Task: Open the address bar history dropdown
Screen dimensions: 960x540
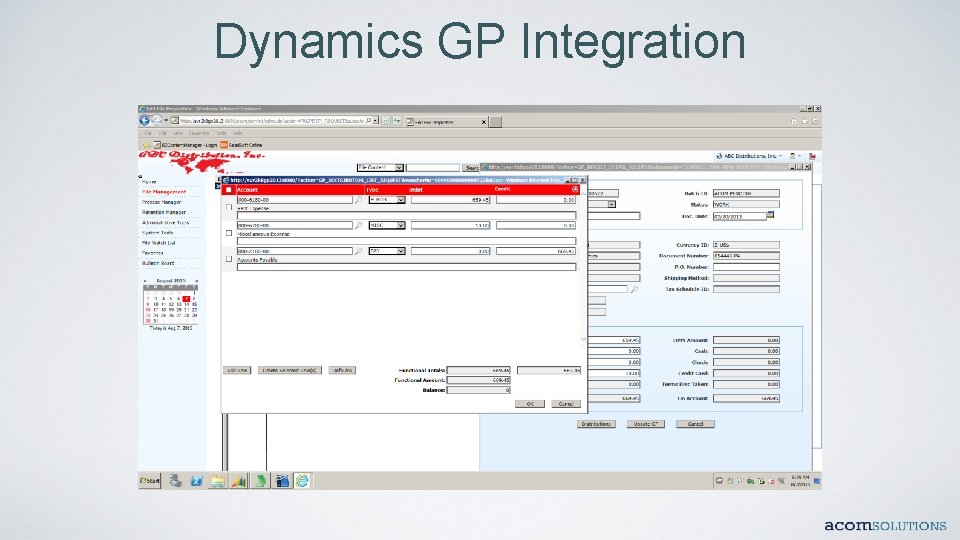Action: pos(375,121)
